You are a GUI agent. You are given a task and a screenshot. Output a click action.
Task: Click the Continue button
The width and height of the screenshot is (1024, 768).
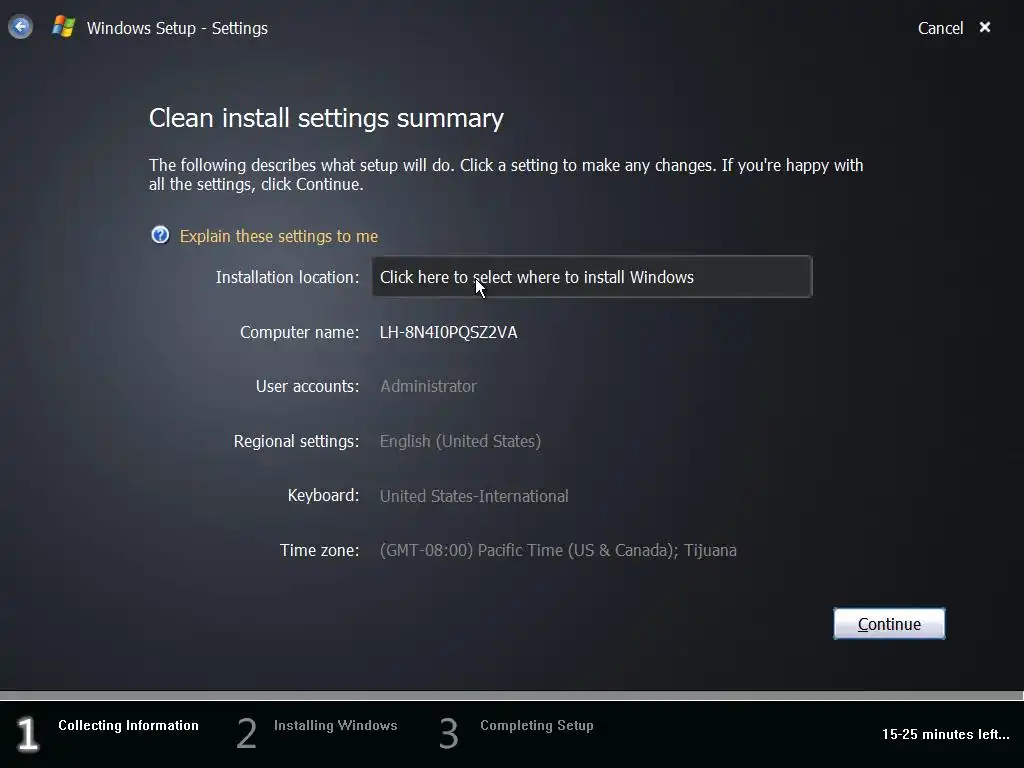click(x=889, y=624)
